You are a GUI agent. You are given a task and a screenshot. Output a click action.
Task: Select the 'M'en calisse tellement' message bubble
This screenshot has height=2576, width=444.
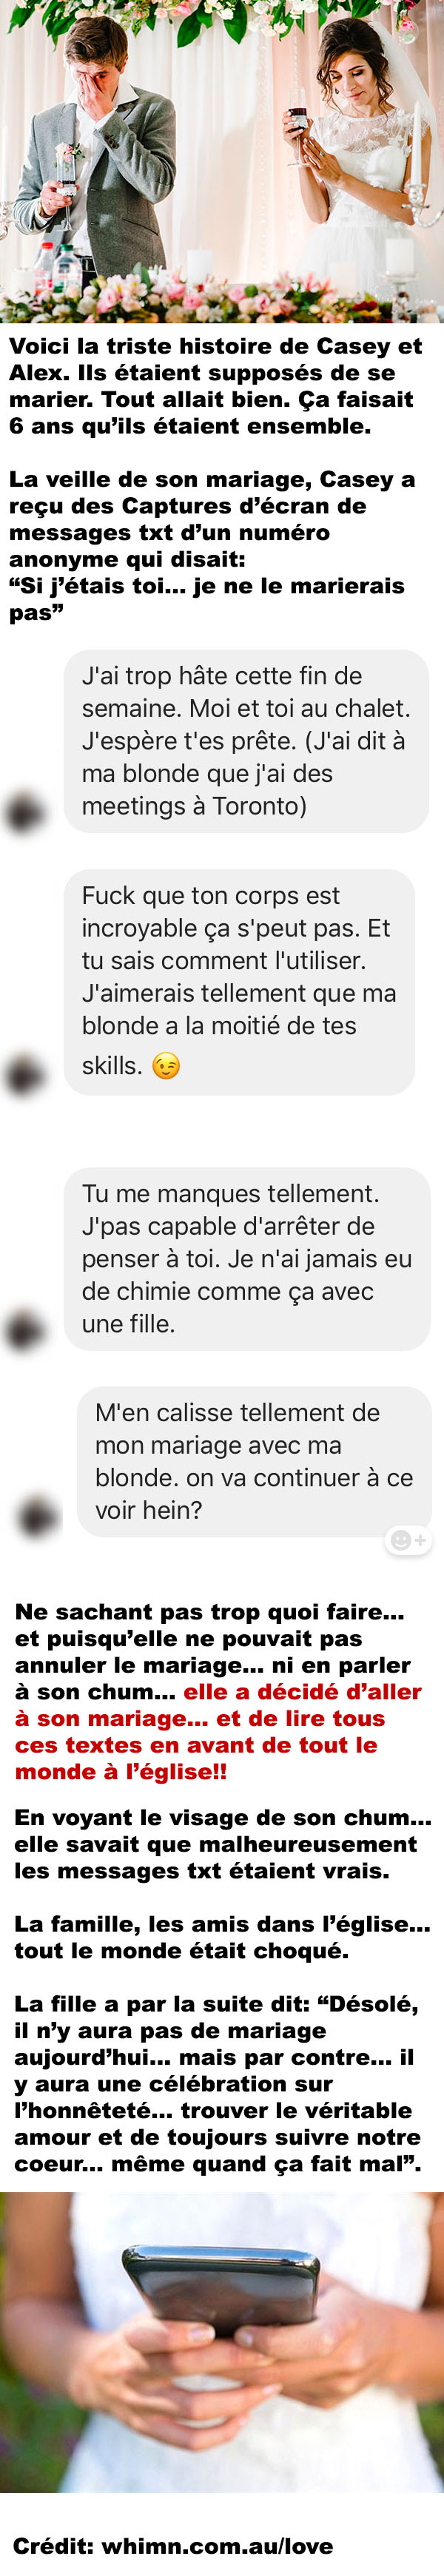tap(254, 1461)
